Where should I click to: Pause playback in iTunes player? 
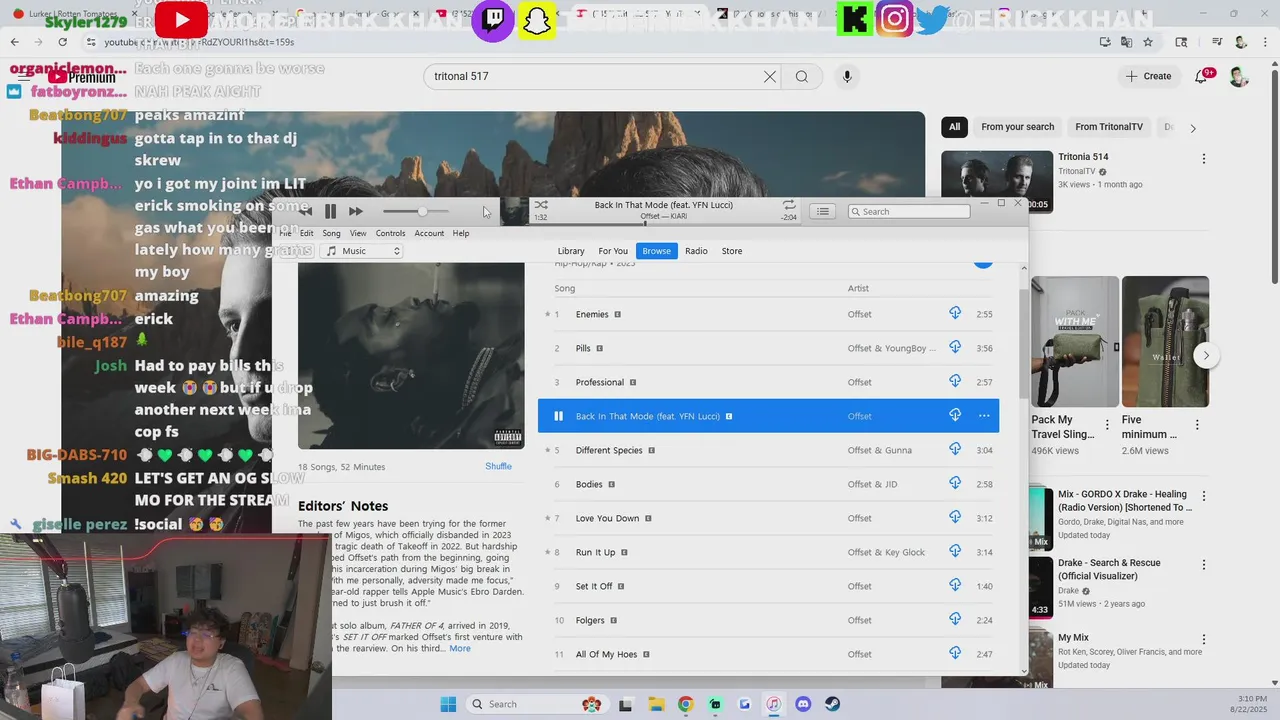pyautogui.click(x=330, y=211)
